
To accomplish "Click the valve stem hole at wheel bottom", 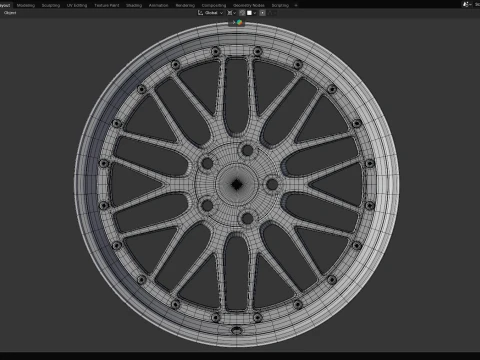I will 237,330.
